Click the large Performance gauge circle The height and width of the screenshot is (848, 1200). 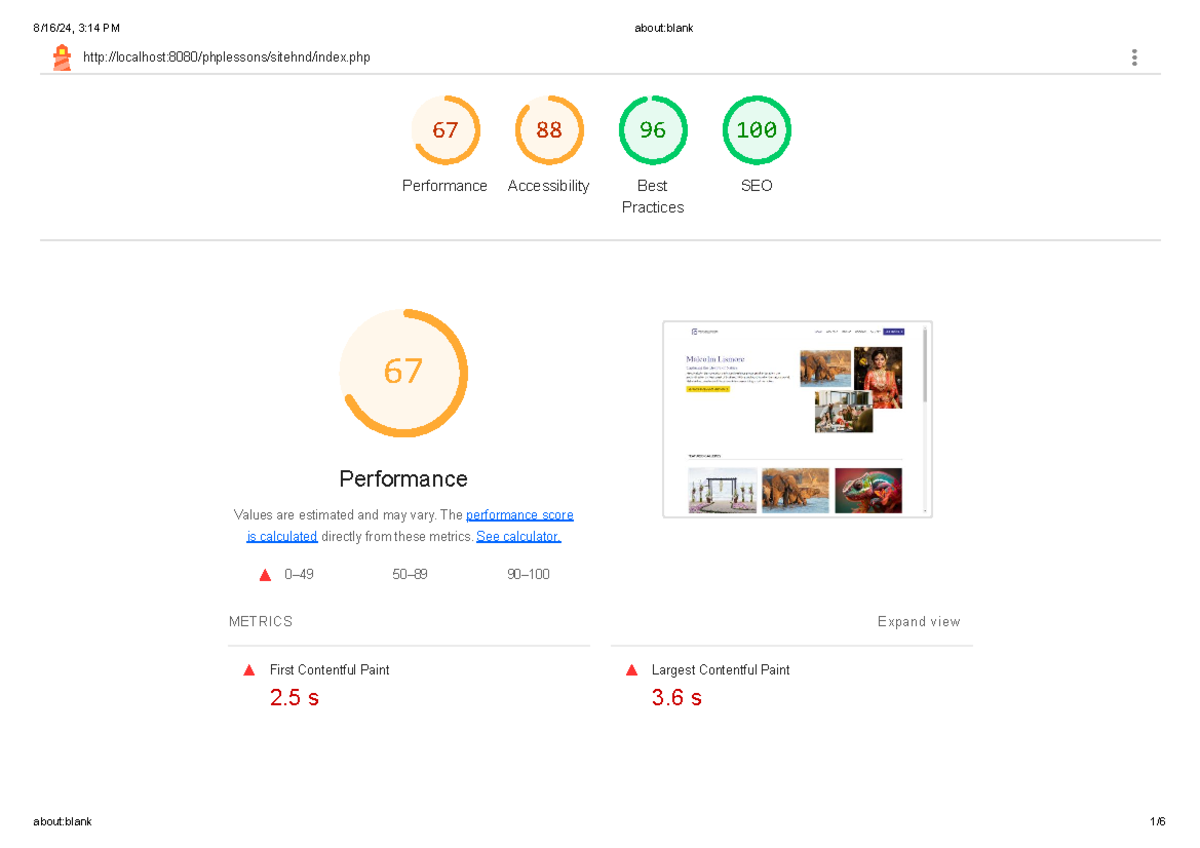click(x=403, y=372)
